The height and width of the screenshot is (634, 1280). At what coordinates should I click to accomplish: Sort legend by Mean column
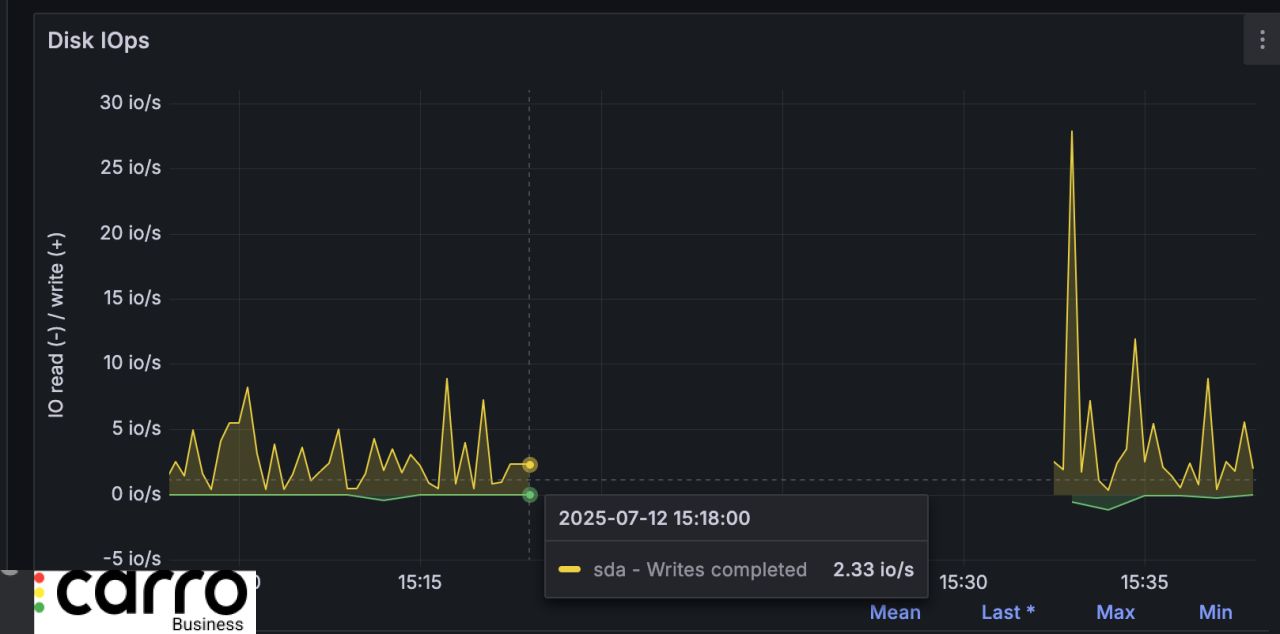894,612
